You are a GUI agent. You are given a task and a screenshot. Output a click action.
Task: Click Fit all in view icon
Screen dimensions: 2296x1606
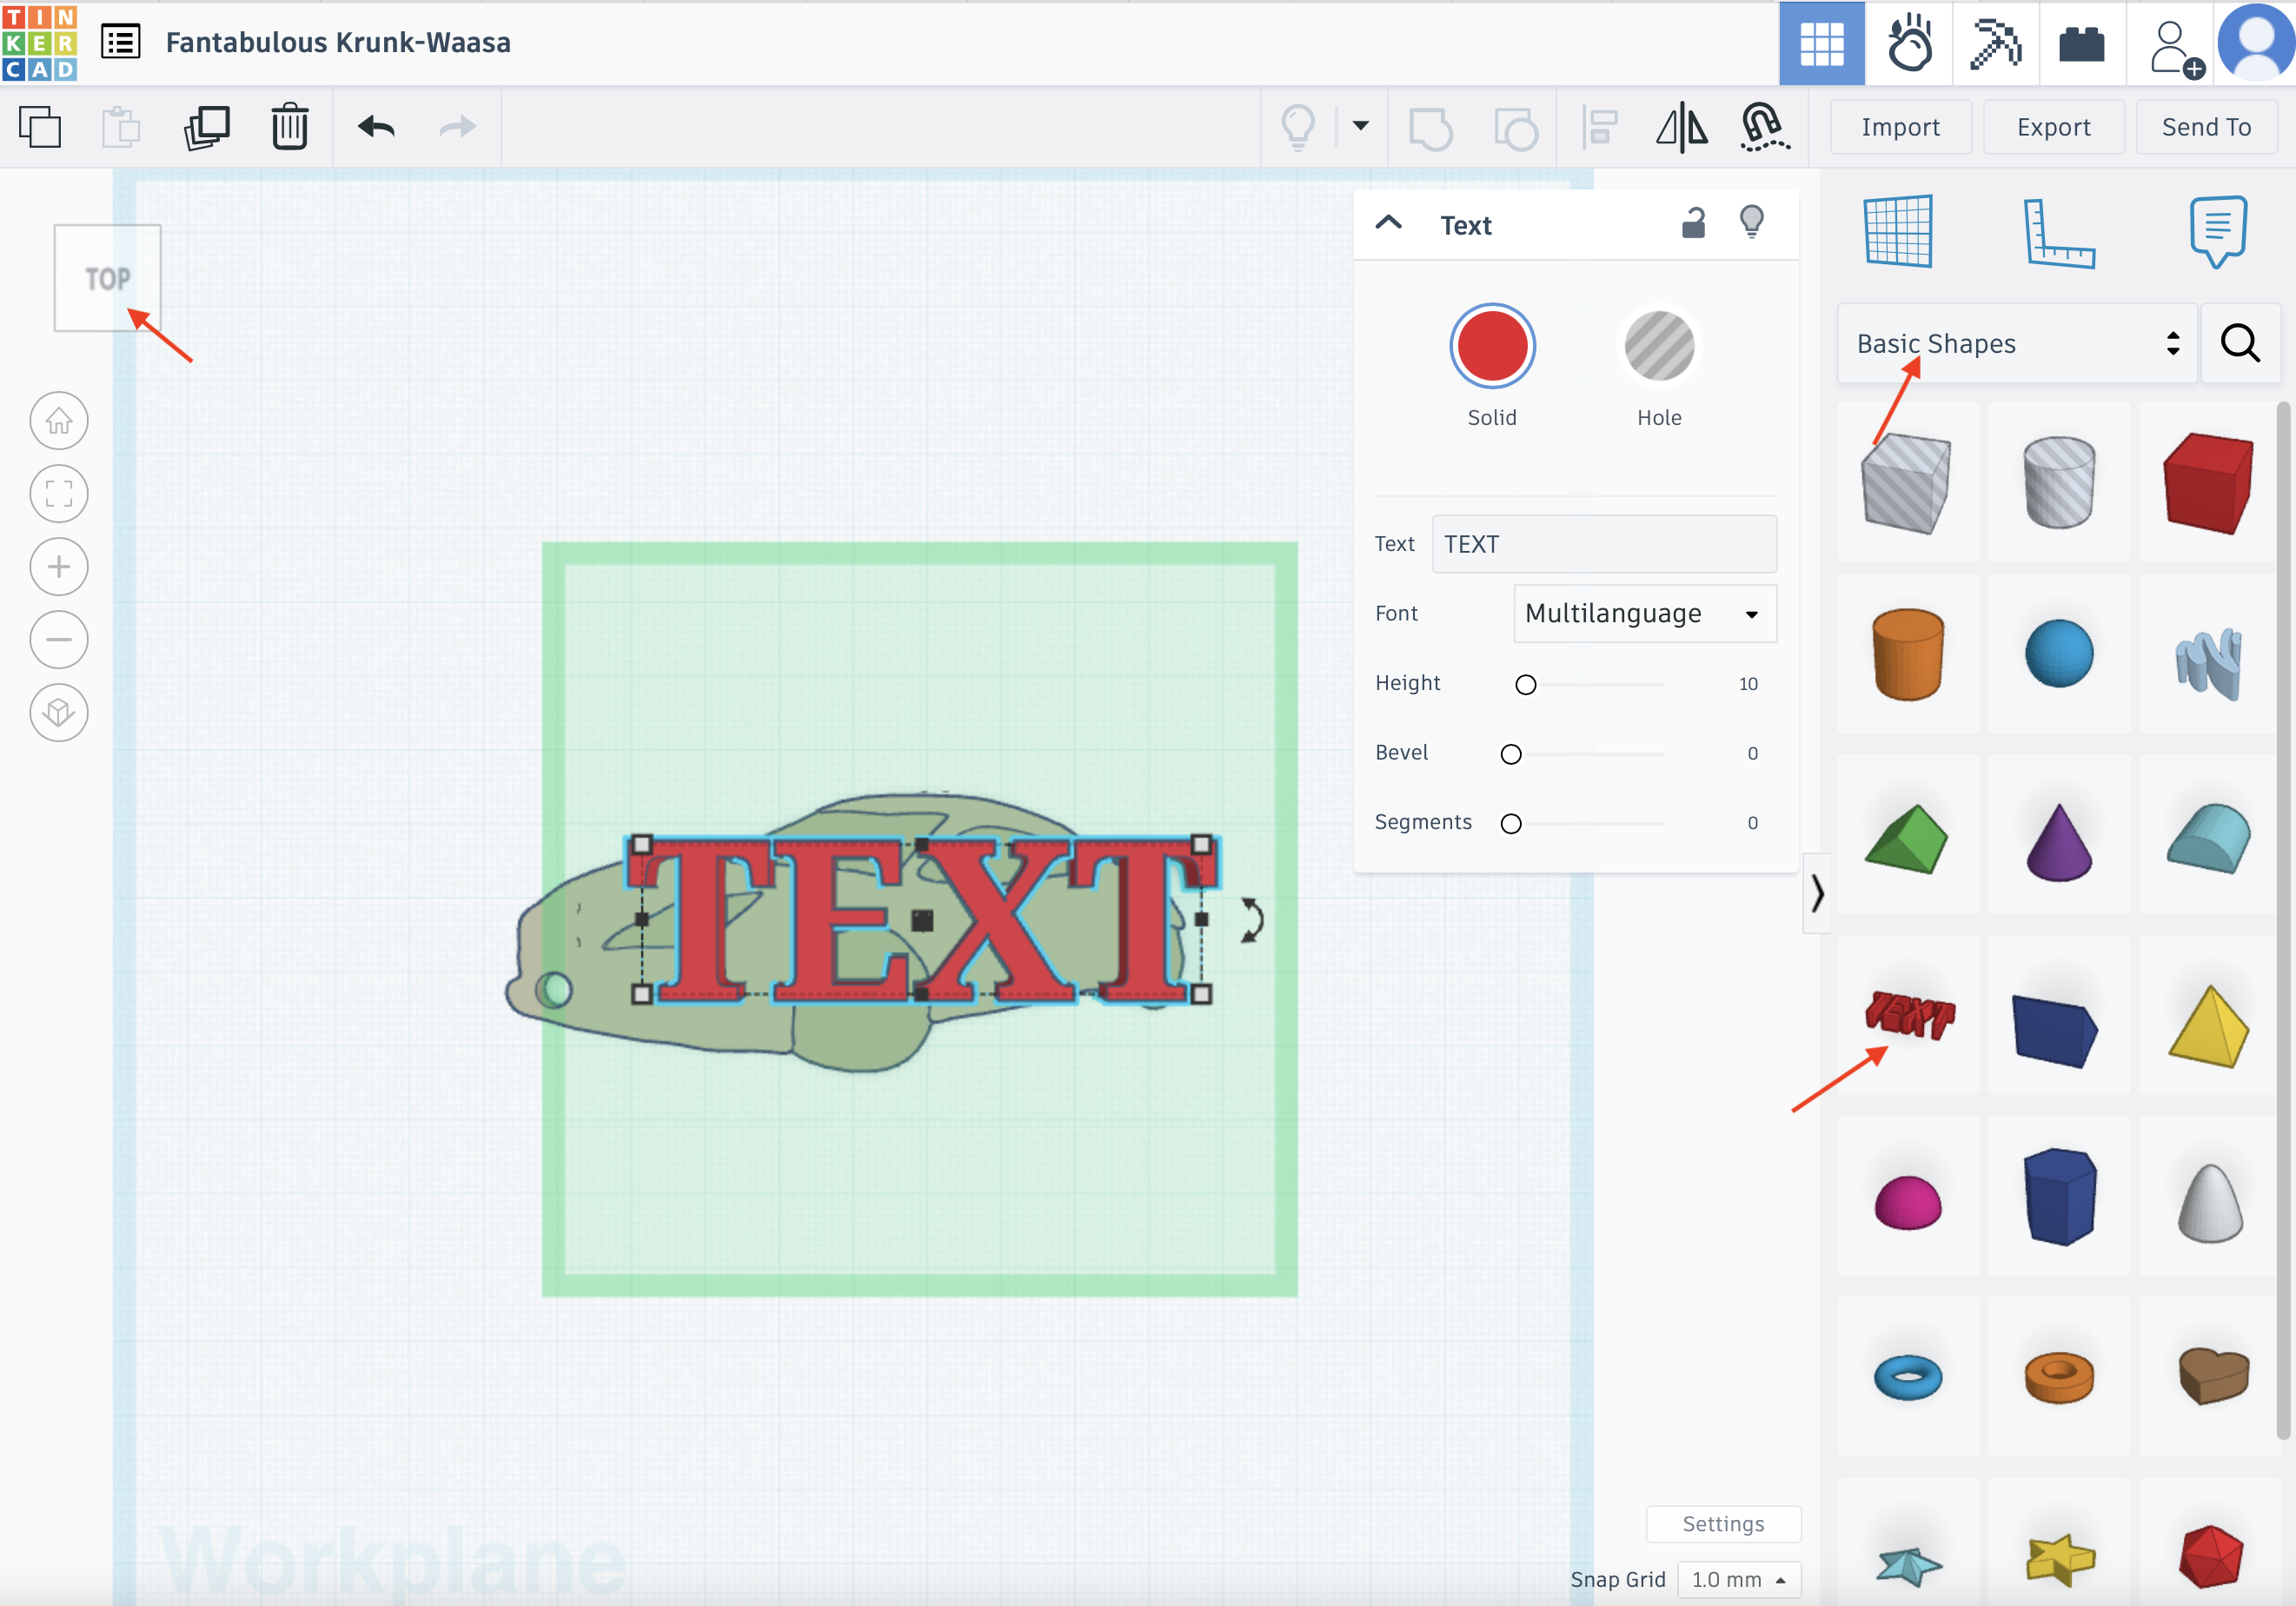(59, 494)
